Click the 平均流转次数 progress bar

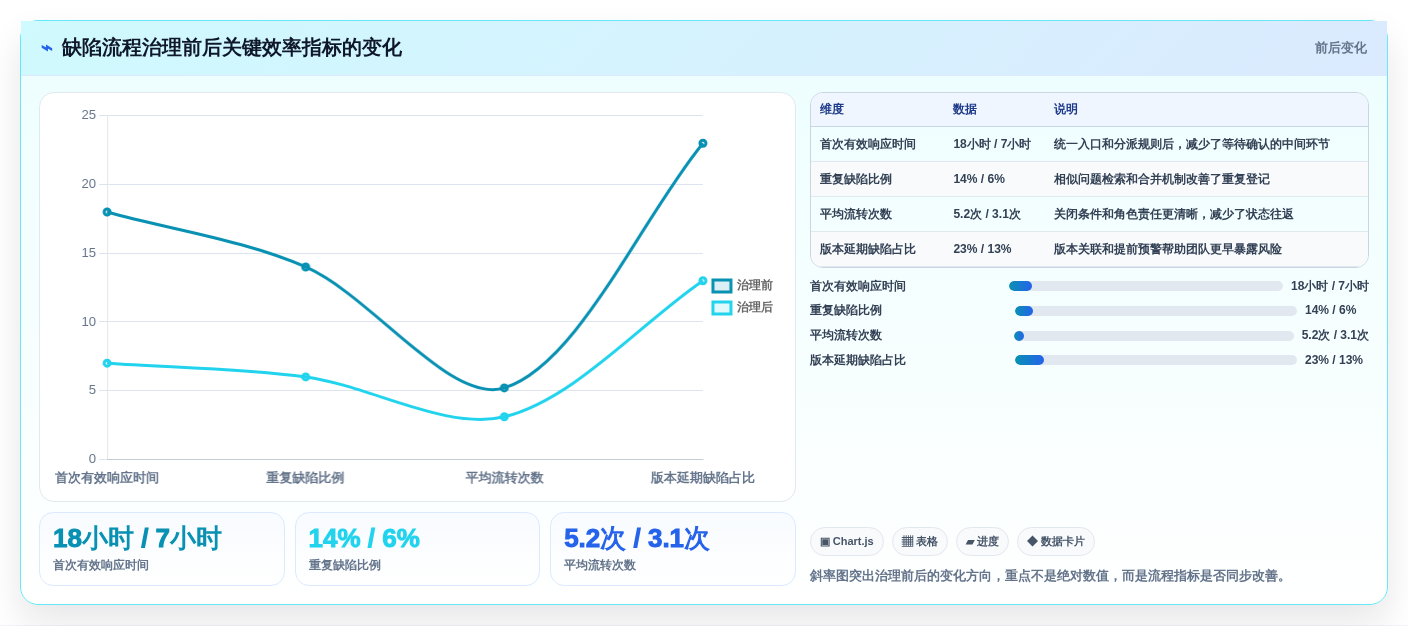pos(1154,336)
